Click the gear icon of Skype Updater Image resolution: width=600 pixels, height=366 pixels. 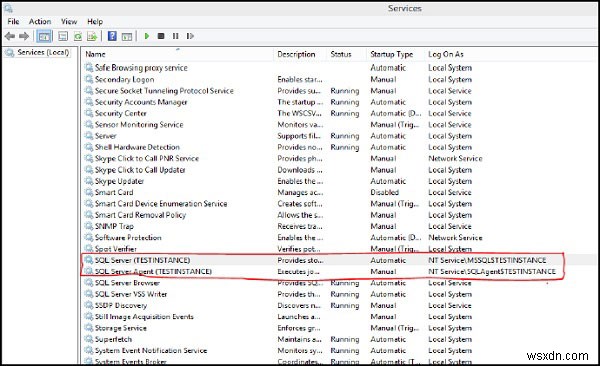pyautogui.click(x=89, y=181)
